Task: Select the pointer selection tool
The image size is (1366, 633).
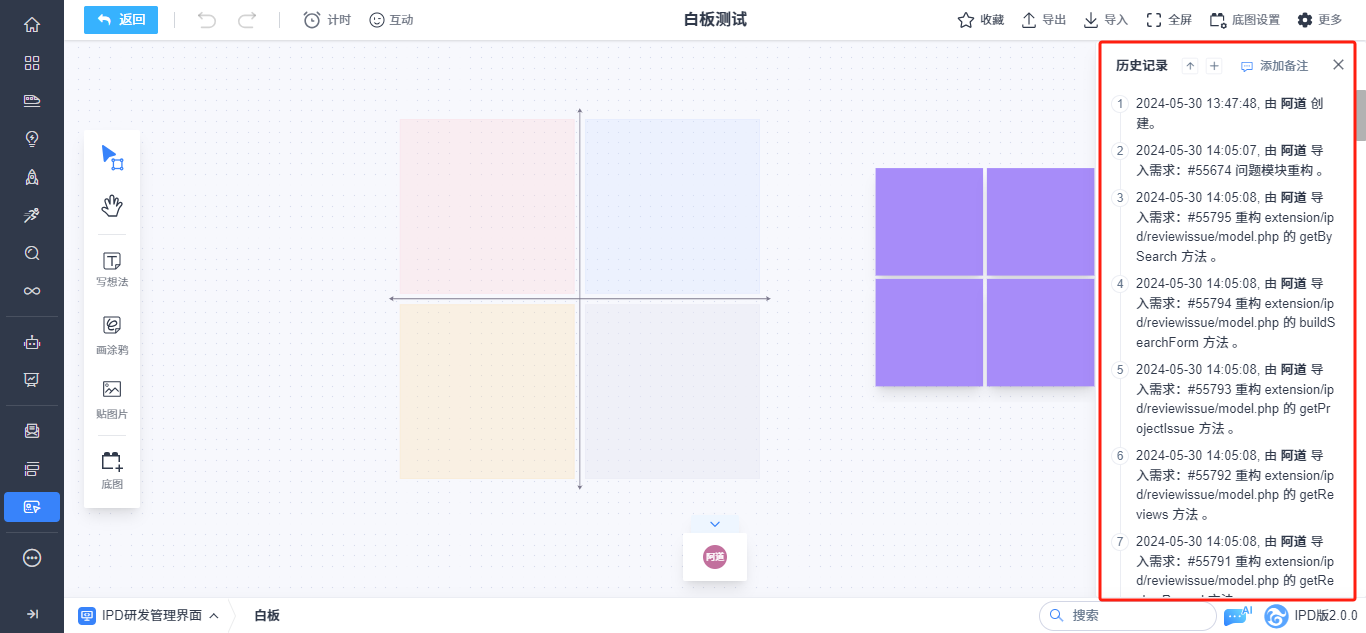Action: [112, 158]
